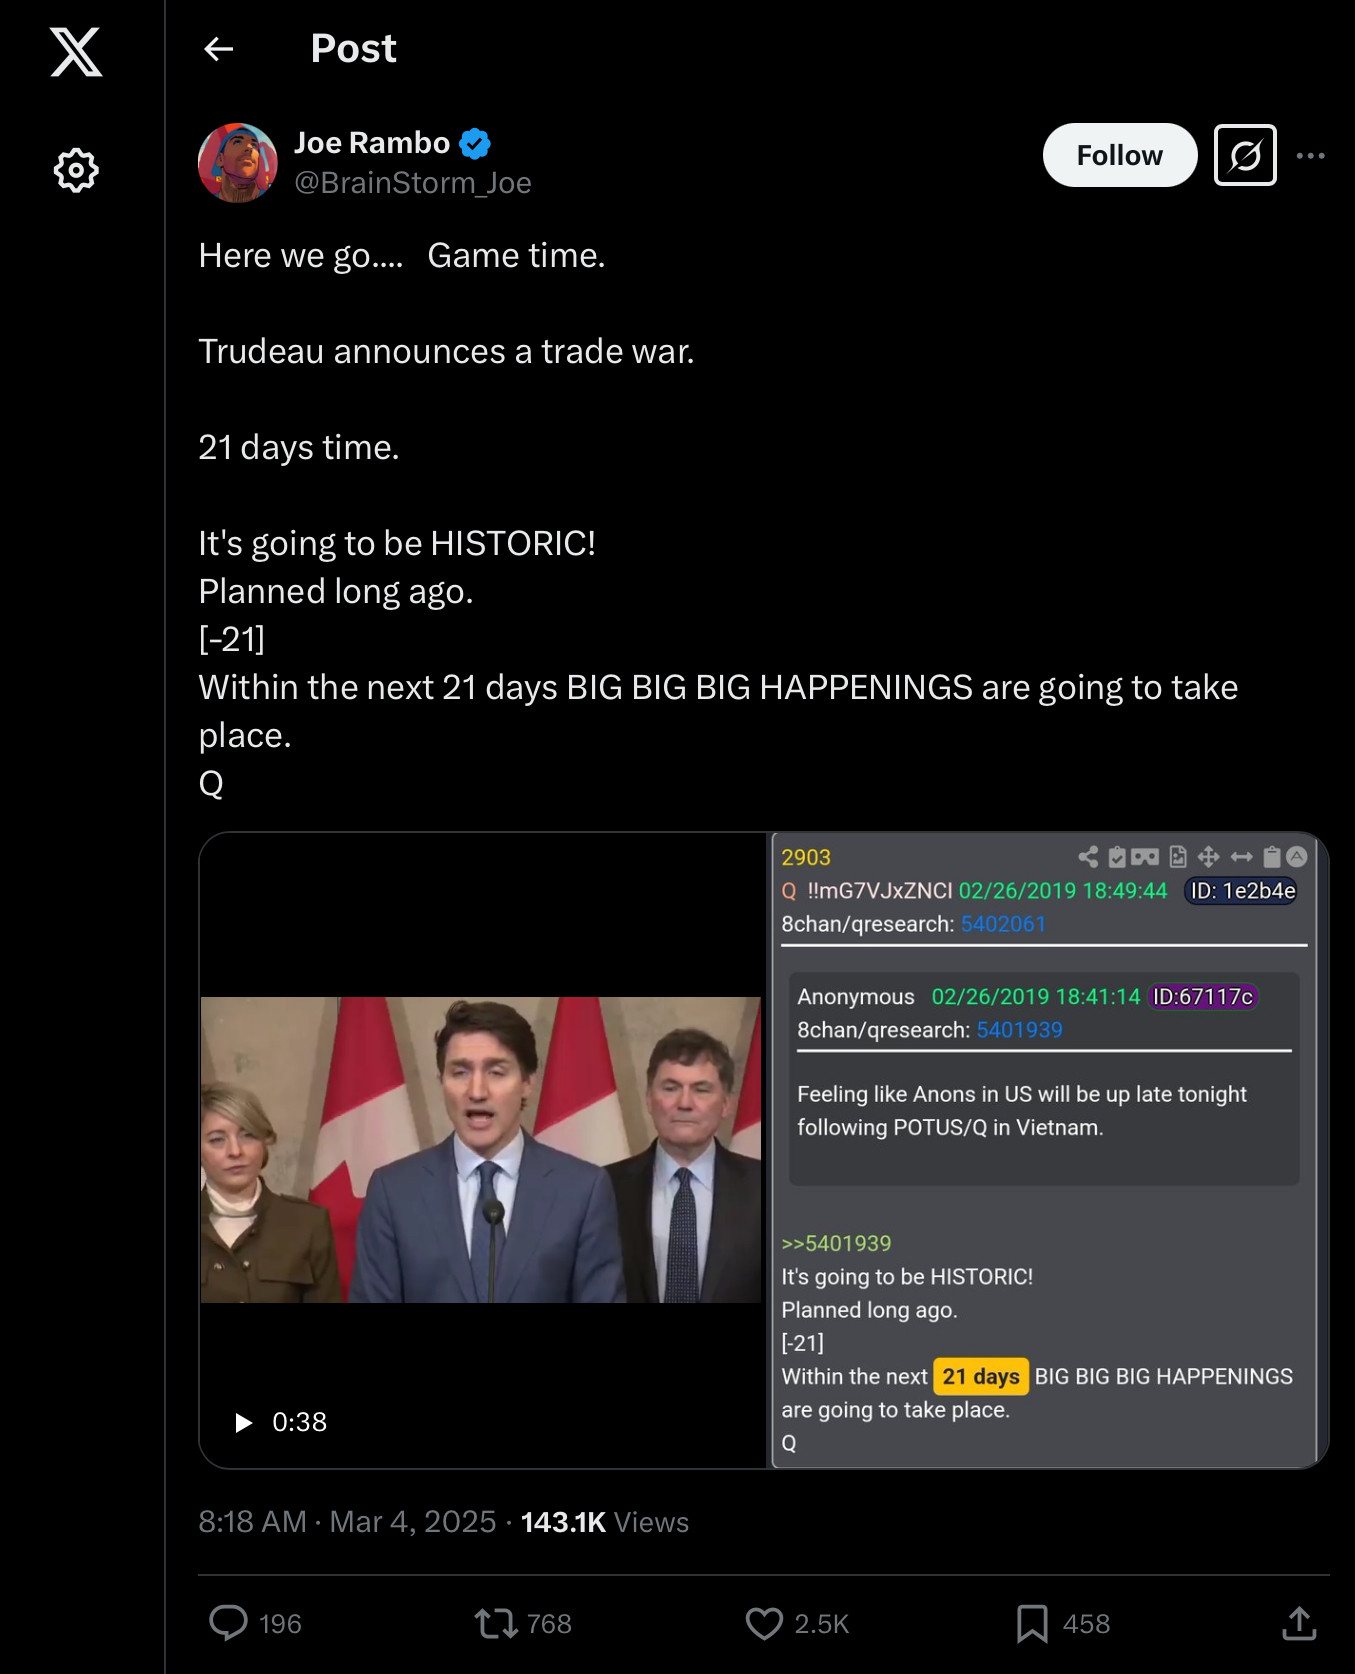Share the post via upload icon
The image size is (1355, 1674).
pos(1299,1623)
